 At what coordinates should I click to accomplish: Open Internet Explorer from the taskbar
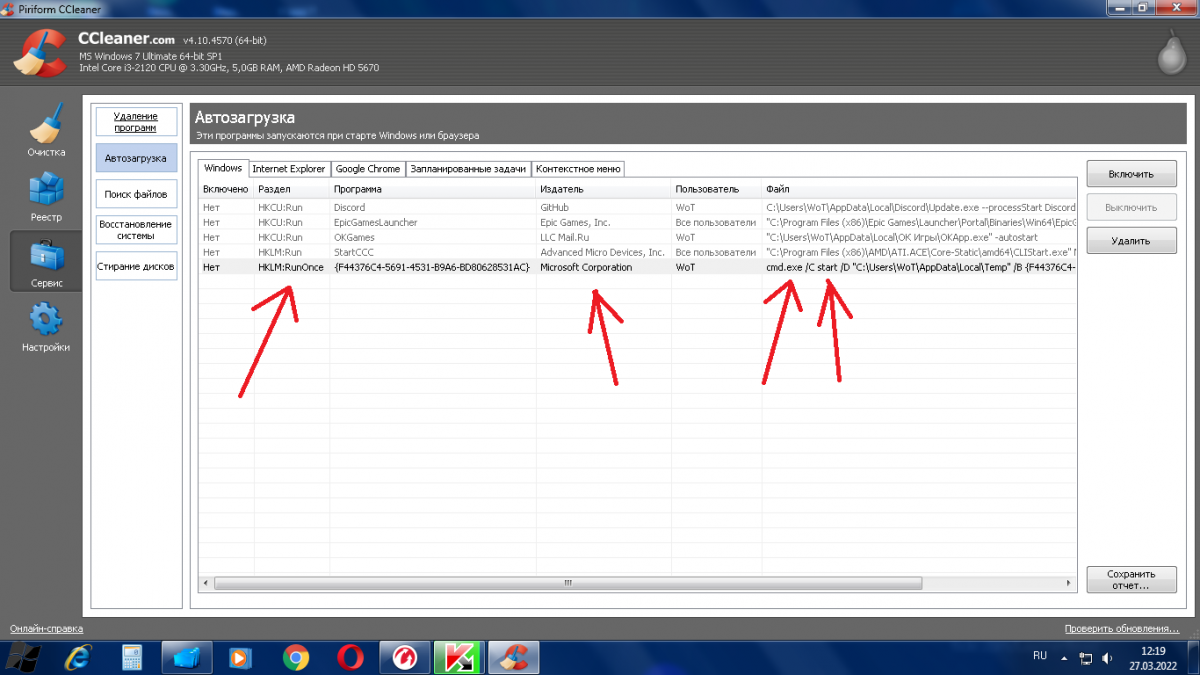[77, 657]
